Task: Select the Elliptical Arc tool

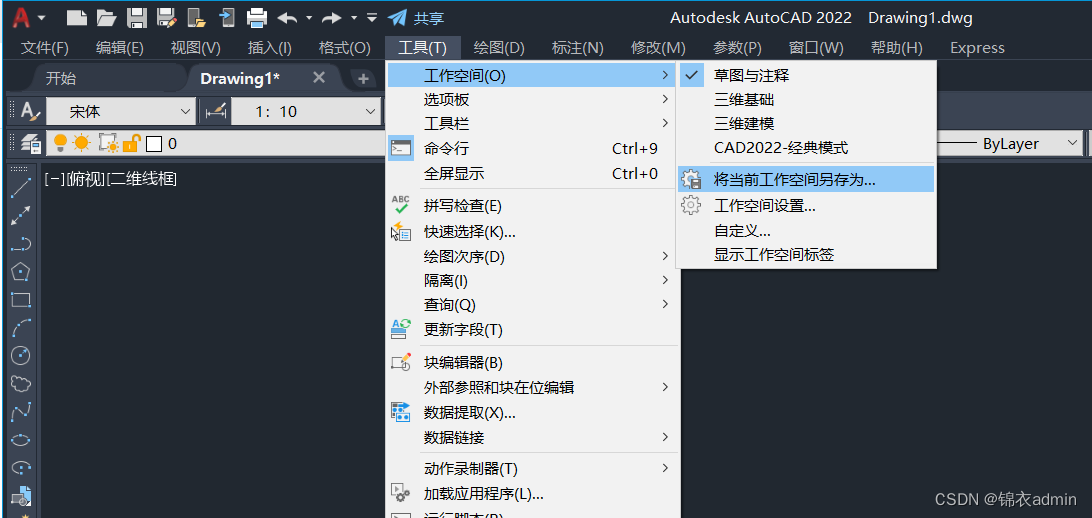Action: pos(21,467)
